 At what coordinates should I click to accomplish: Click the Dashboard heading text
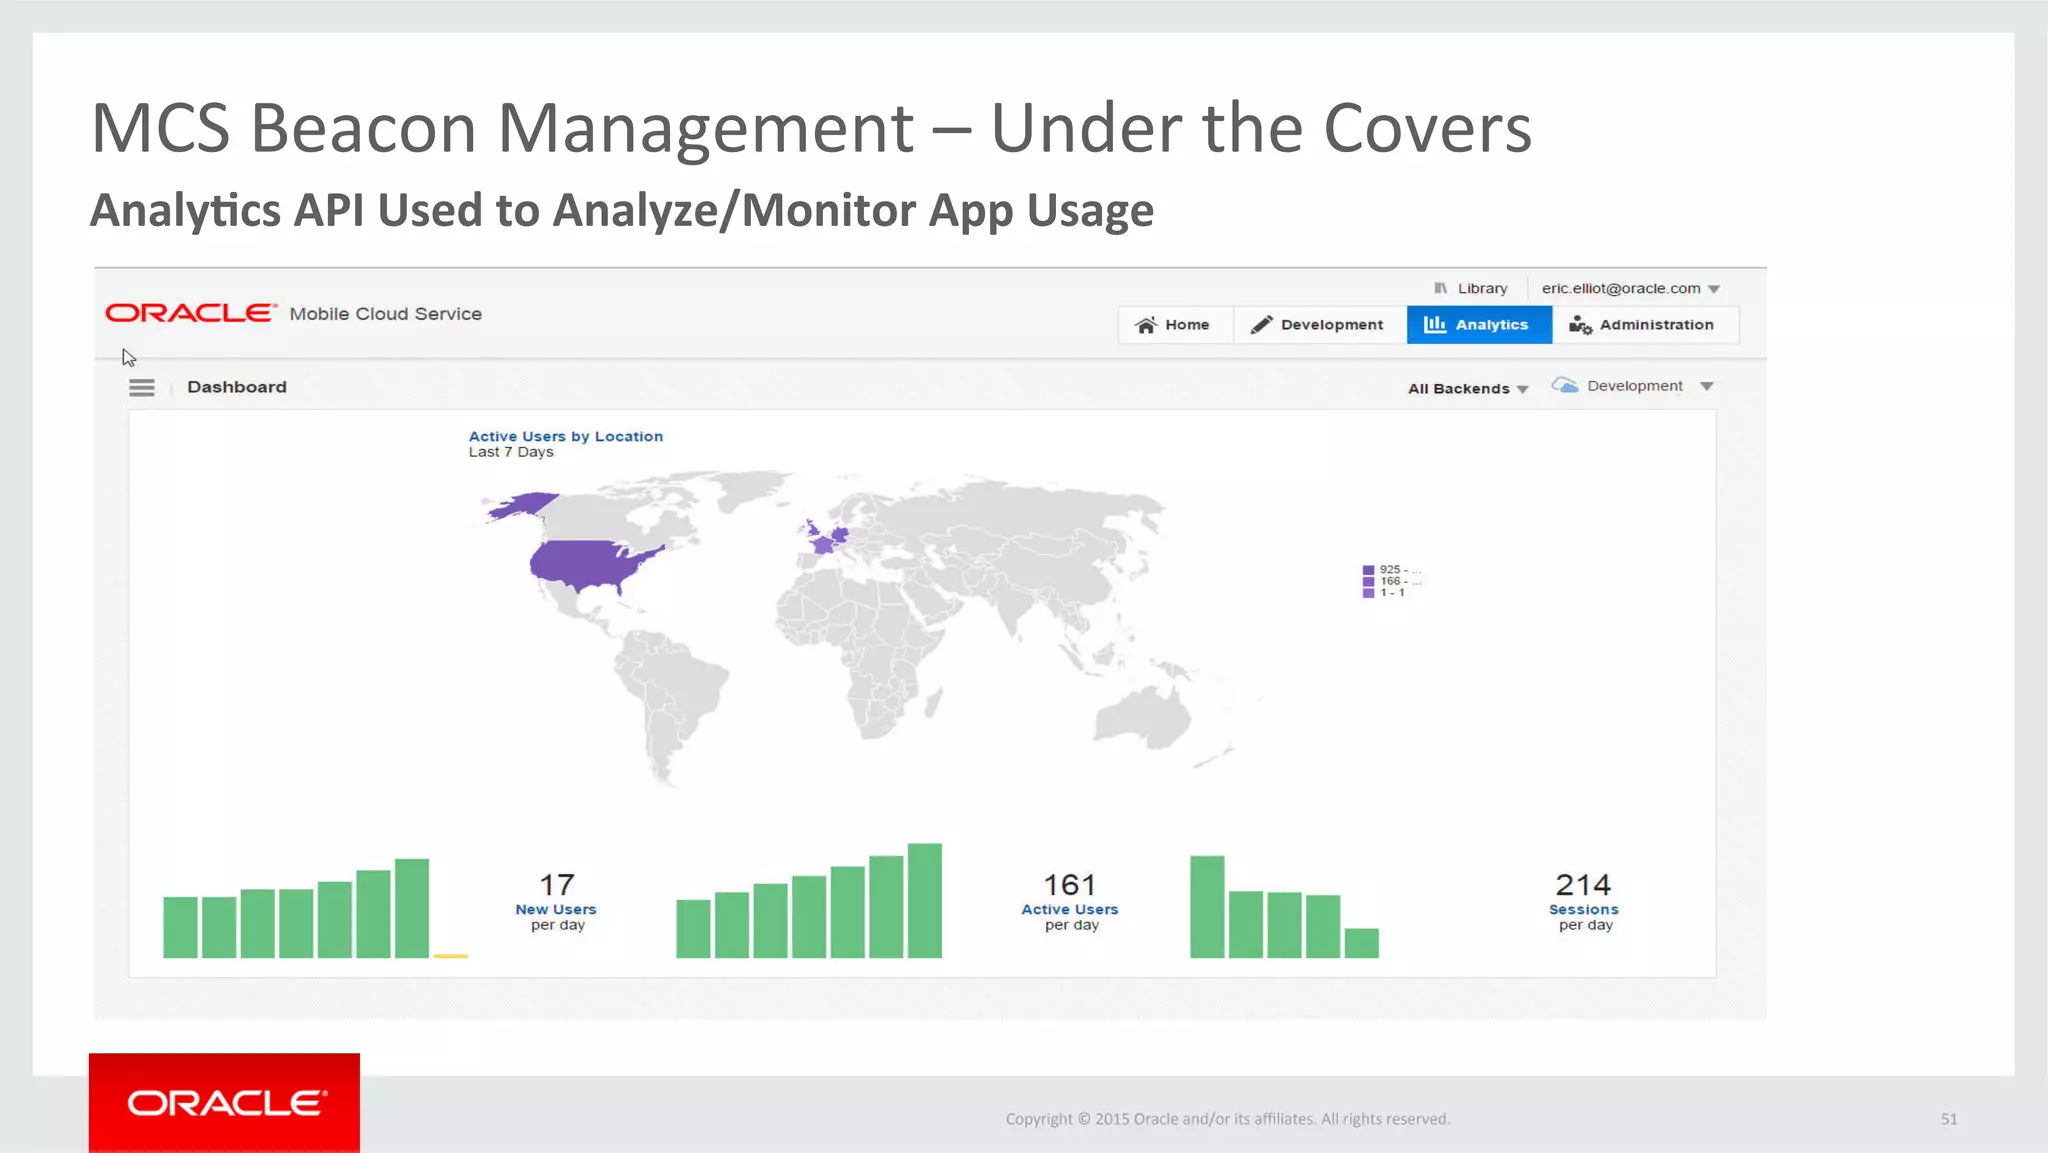237,387
